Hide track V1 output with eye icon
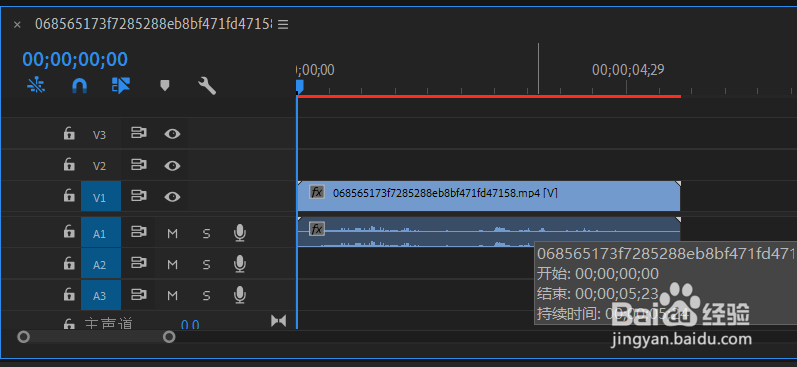797x367 pixels. [172, 197]
